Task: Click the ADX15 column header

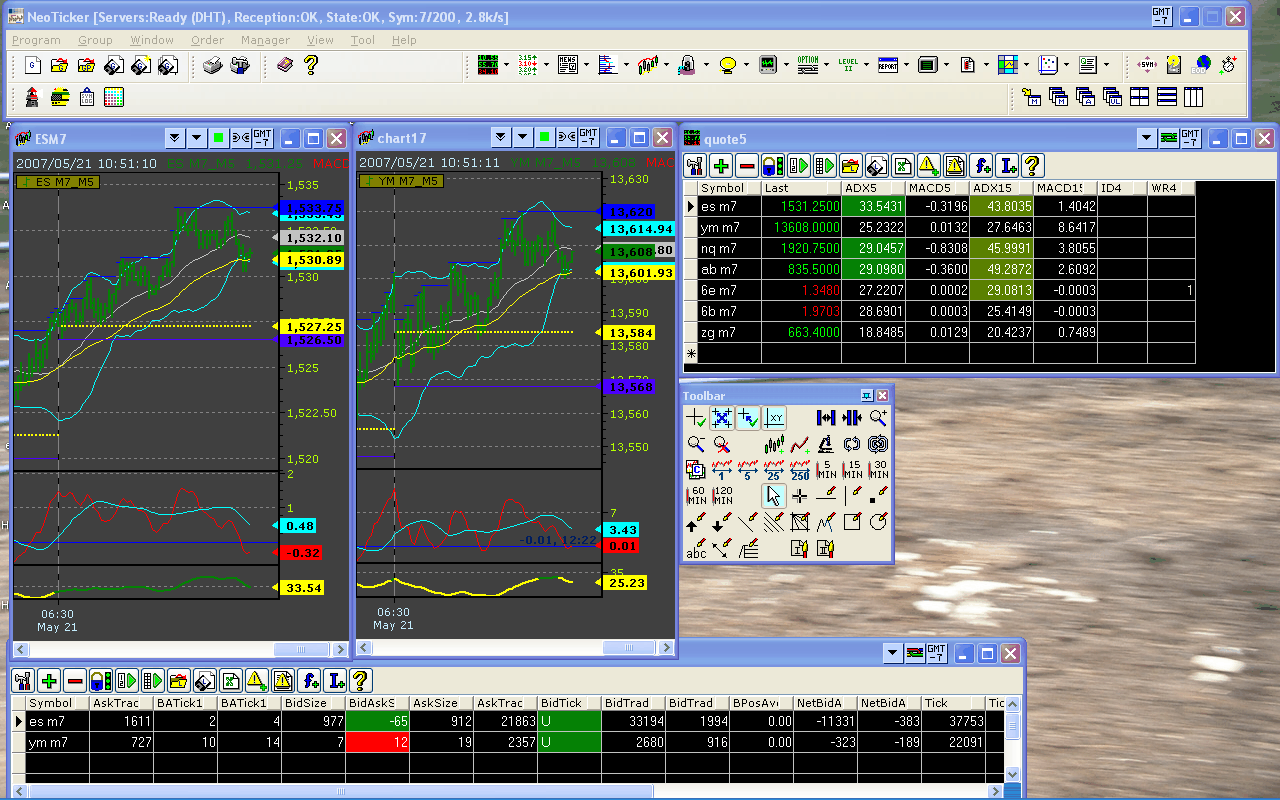Action: click(x=1000, y=188)
